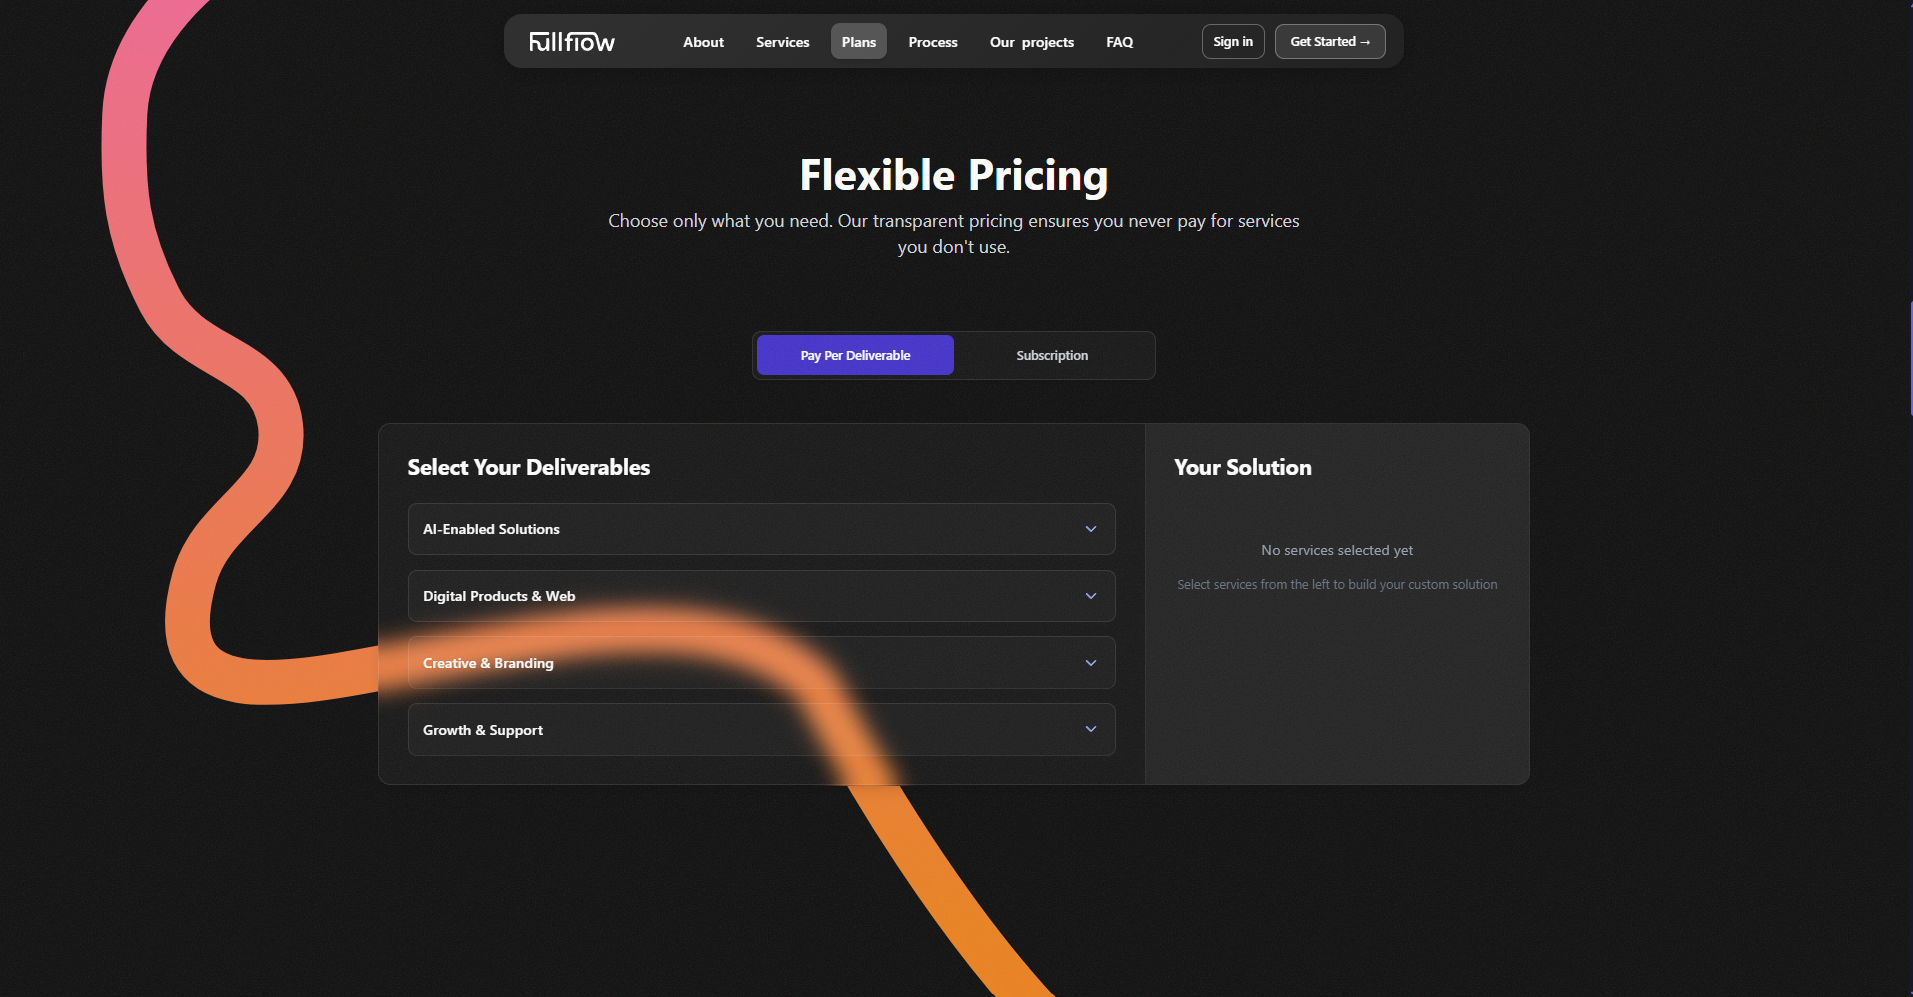Switch pricing to Subscription
Image resolution: width=1913 pixels, height=997 pixels.
[x=1052, y=356]
